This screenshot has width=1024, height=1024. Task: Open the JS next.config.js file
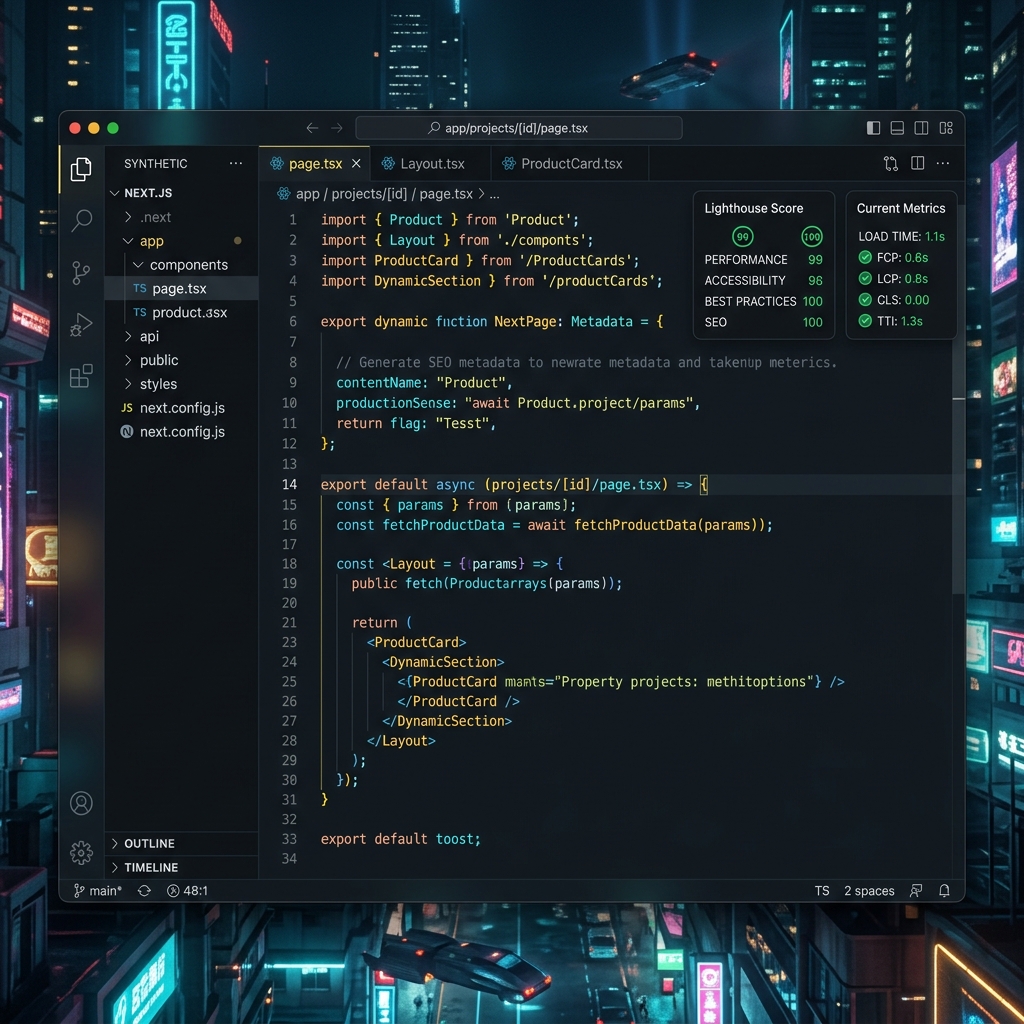coord(182,408)
